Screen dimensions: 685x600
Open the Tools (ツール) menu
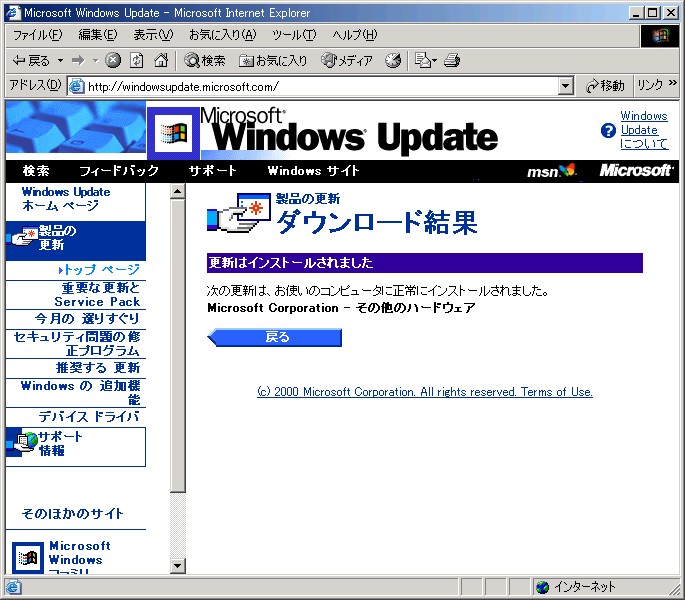pyautogui.click(x=294, y=35)
